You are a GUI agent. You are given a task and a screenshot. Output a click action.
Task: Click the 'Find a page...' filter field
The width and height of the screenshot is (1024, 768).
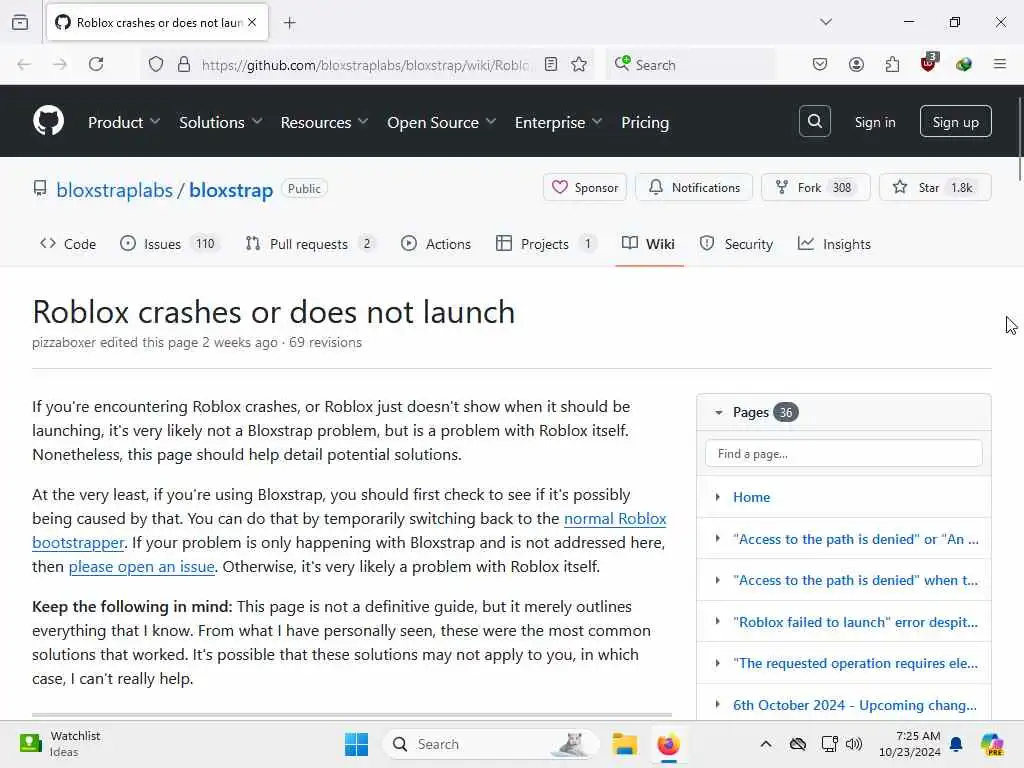click(843, 453)
